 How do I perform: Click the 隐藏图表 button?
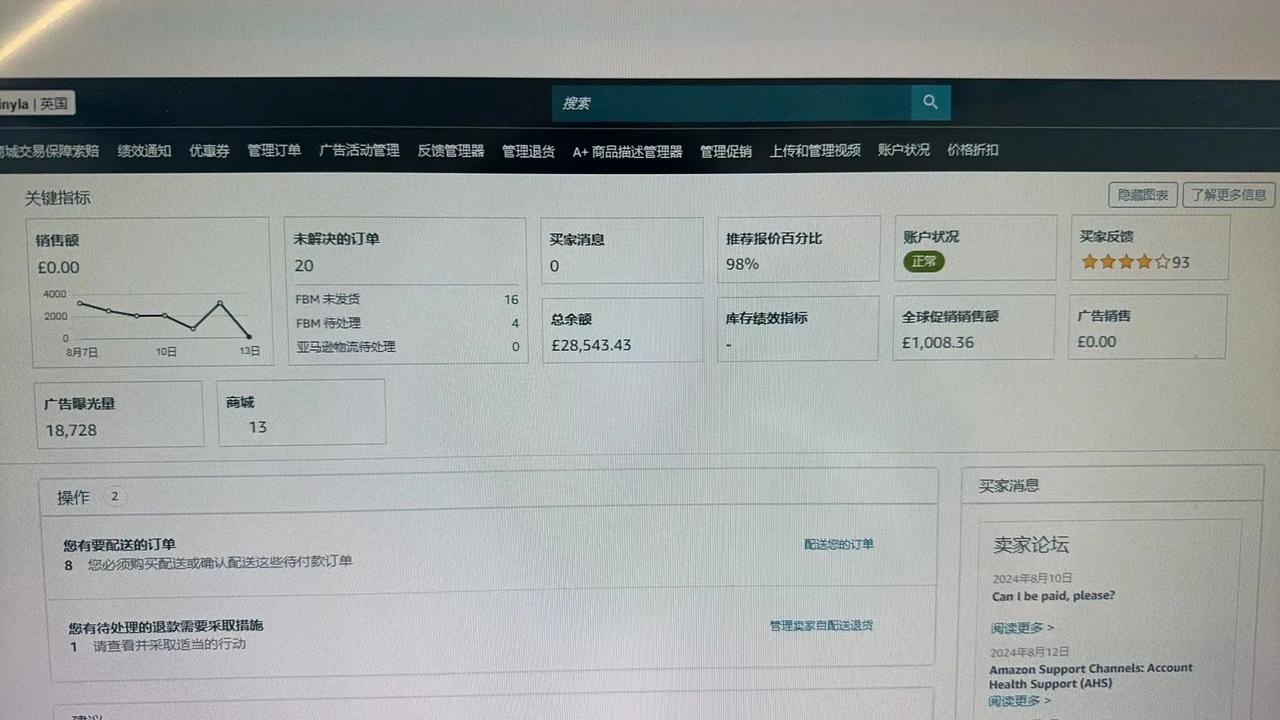coord(1143,195)
